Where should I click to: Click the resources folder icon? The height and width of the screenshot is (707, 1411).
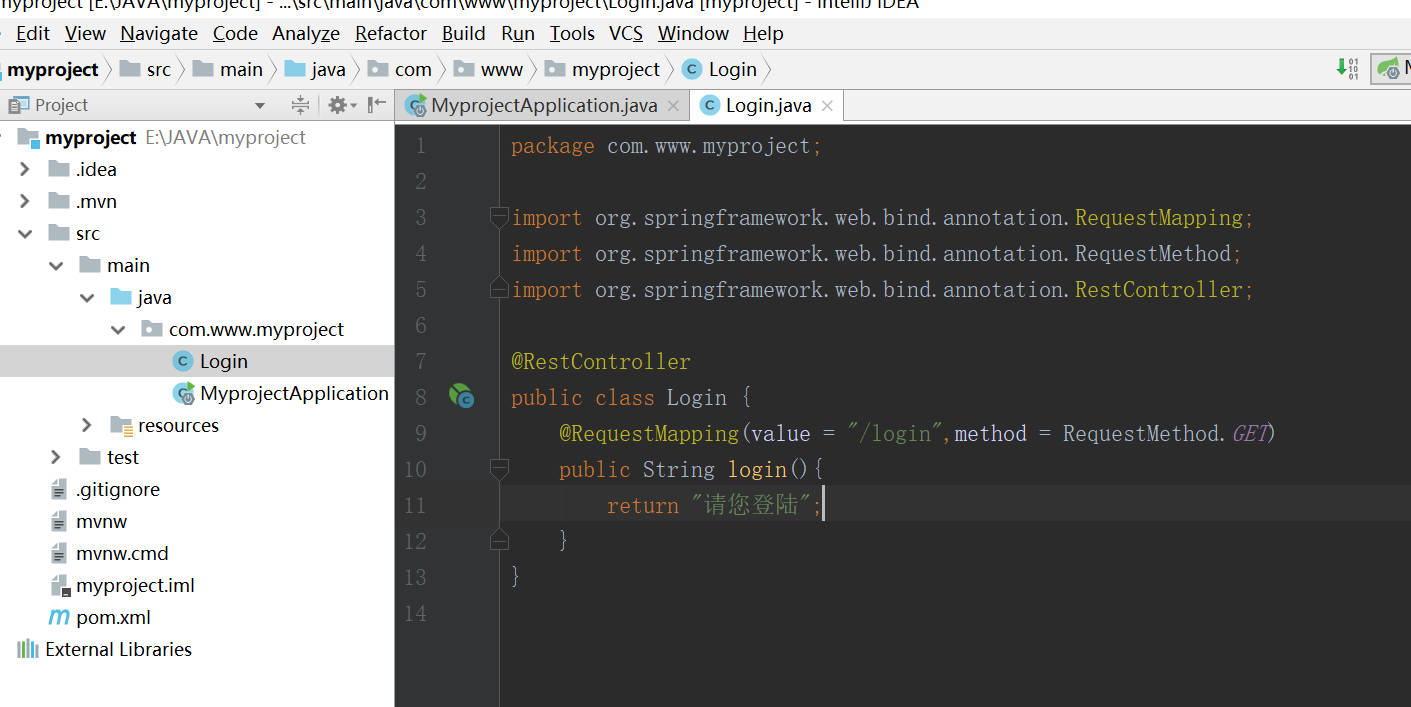(x=121, y=425)
